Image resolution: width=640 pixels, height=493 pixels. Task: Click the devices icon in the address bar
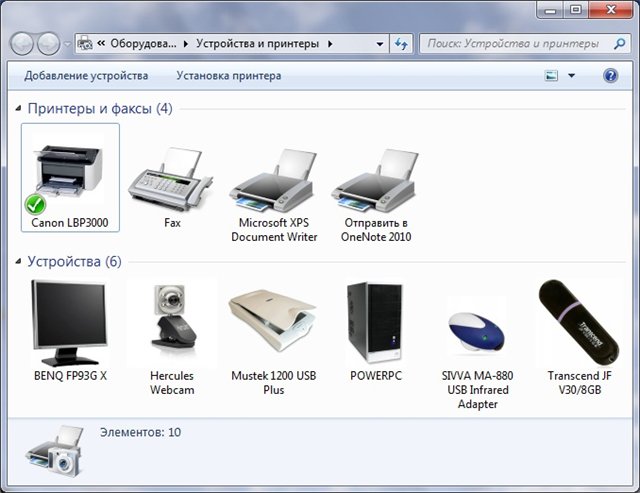(x=84, y=44)
